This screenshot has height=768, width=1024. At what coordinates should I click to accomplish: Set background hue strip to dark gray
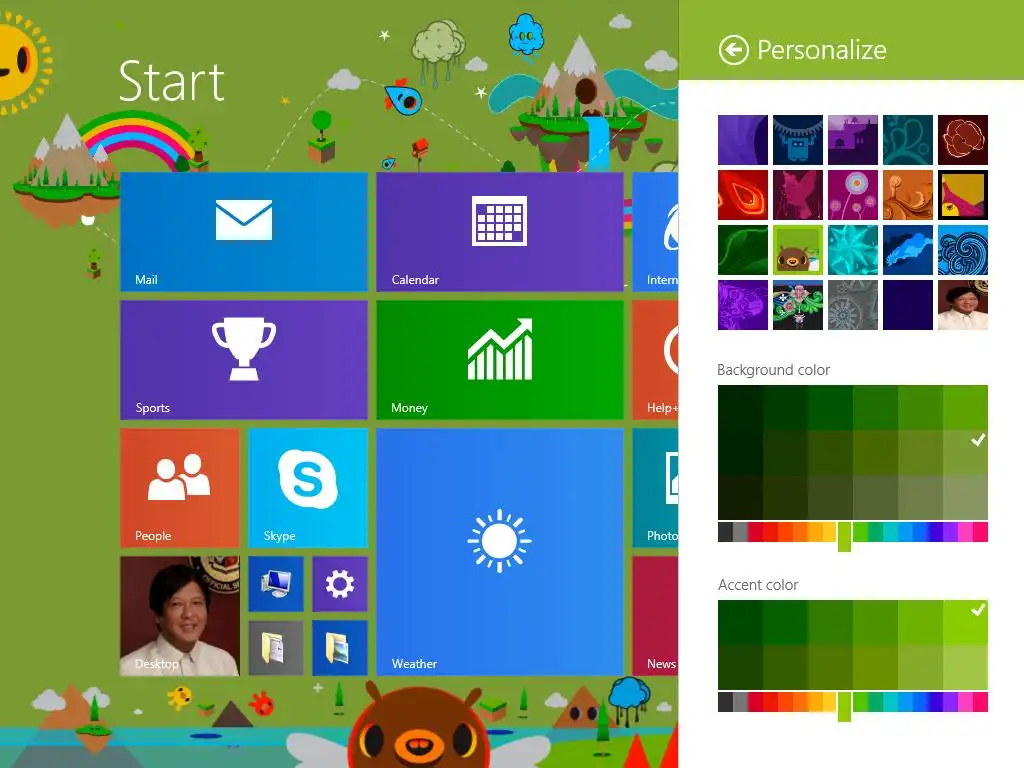(725, 532)
